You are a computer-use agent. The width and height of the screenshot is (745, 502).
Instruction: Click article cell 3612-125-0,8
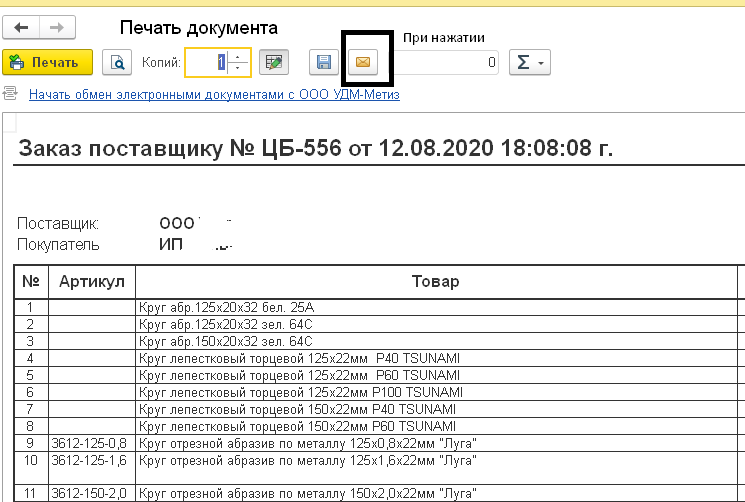click(x=90, y=443)
